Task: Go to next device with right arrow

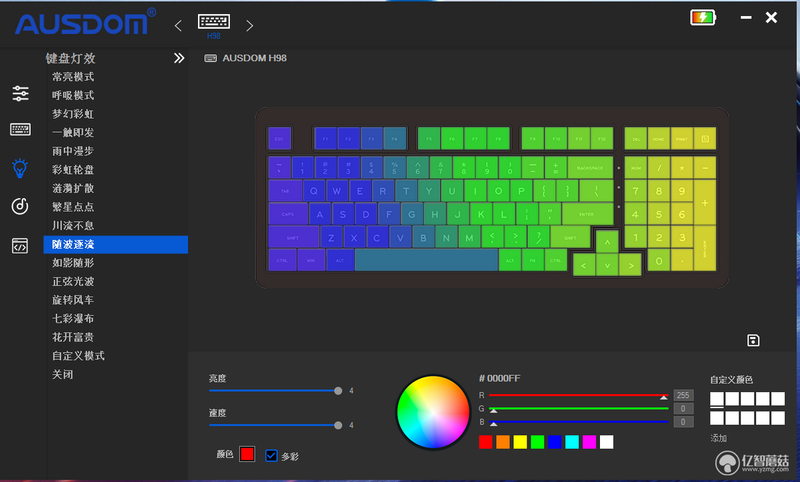Action: pyautogui.click(x=249, y=26)
